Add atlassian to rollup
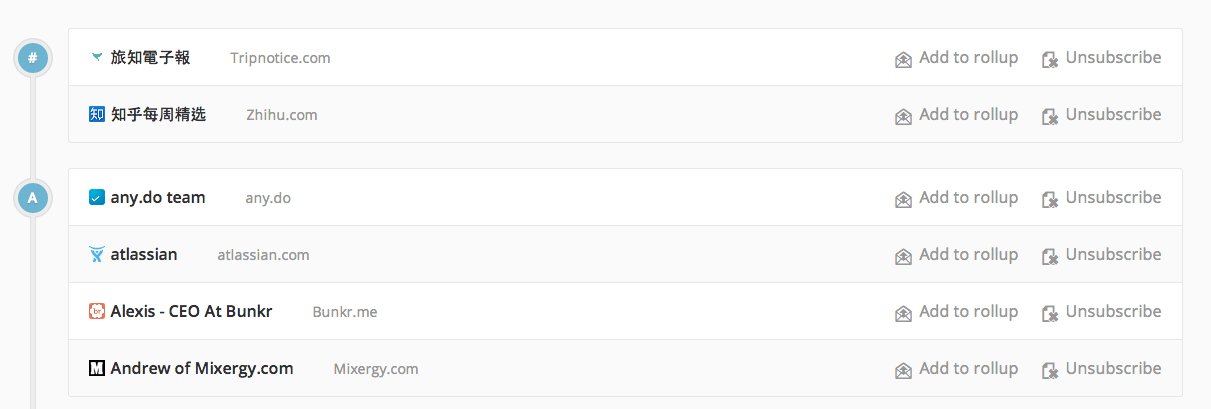 (x=957, y=255)
